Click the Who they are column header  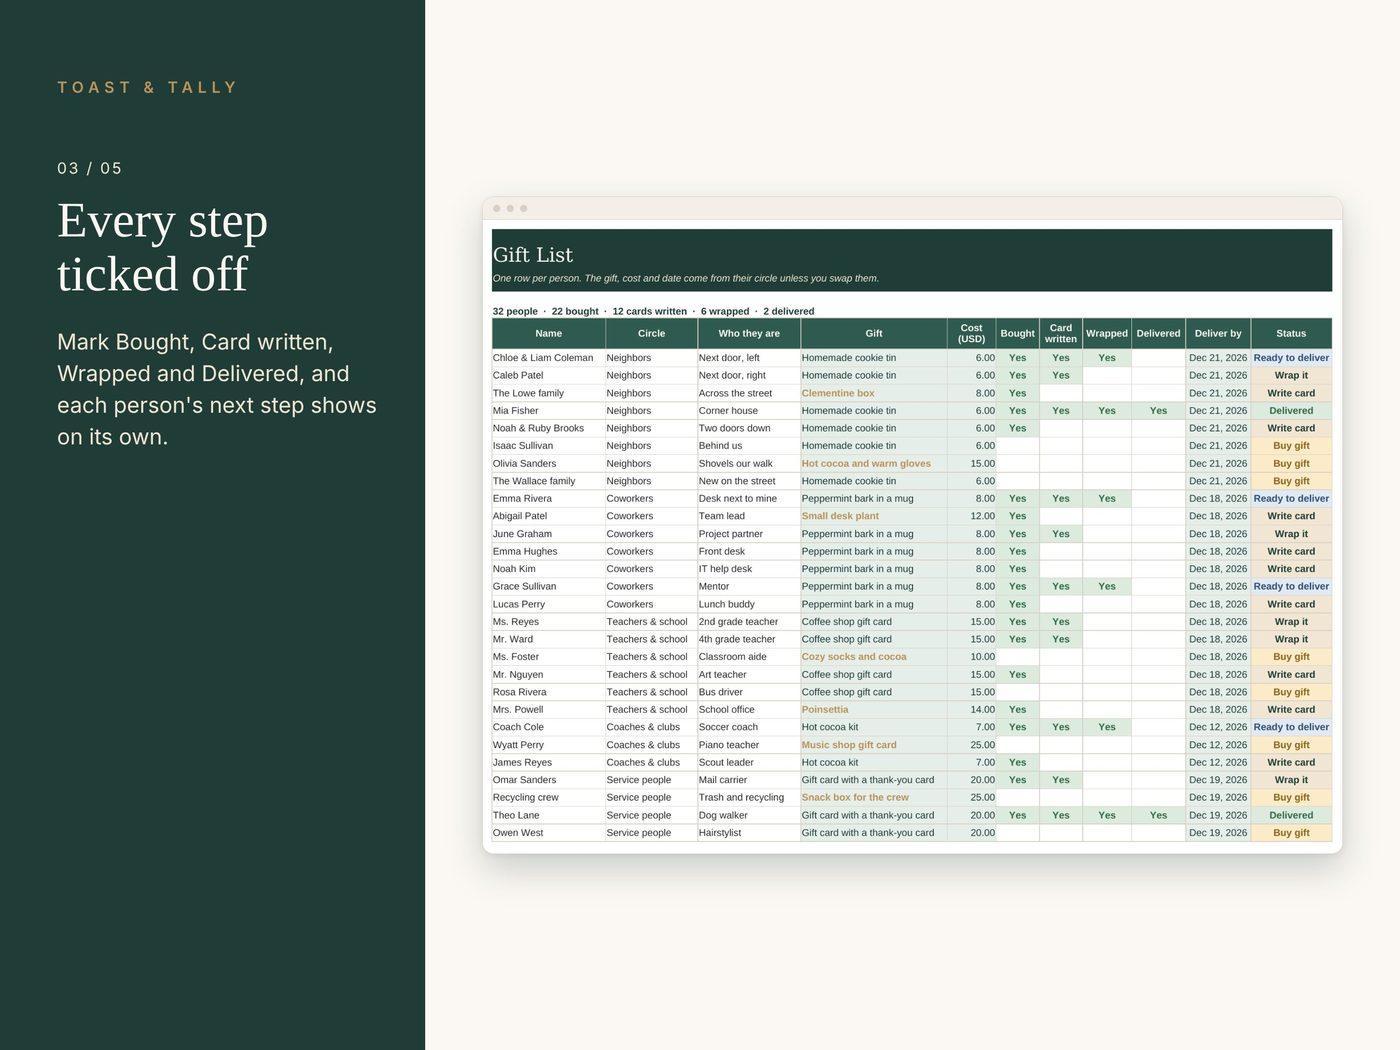point(749,333)
